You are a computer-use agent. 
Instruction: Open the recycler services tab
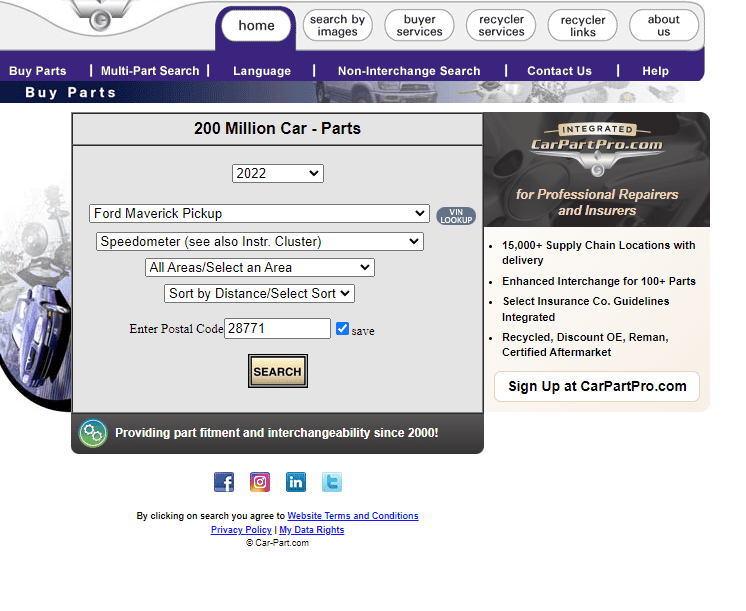click(x=501, y=25)
